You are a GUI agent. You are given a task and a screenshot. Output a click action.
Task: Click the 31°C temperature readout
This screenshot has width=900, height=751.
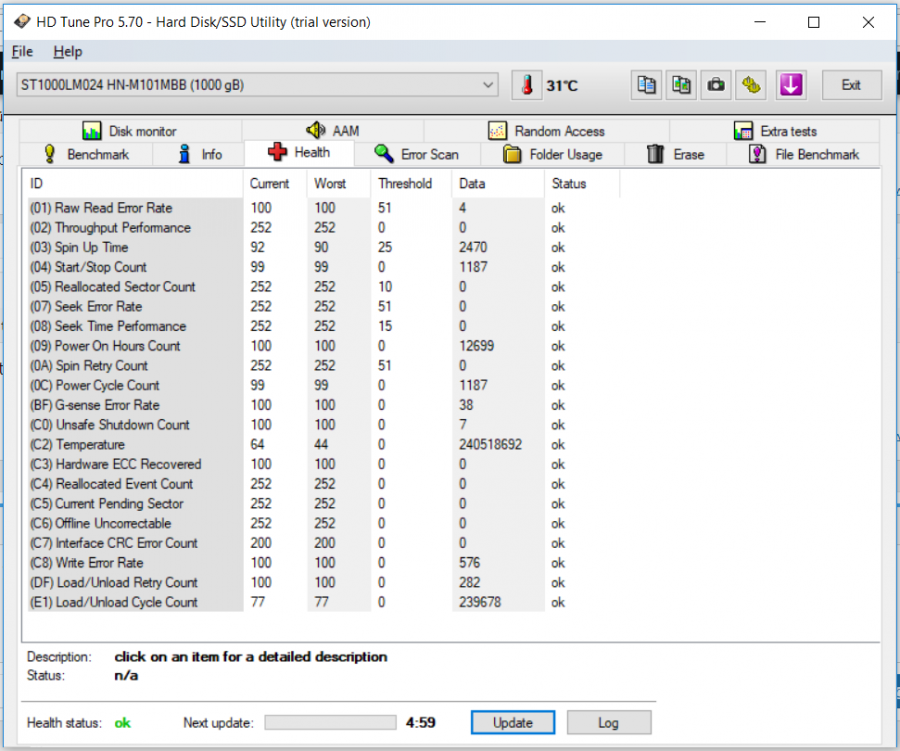click(x=562, y=86)
